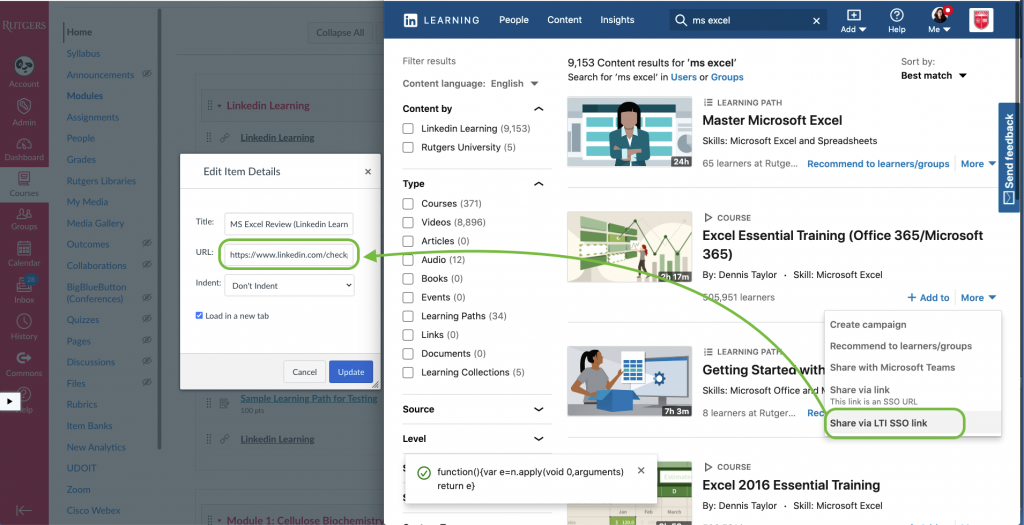Collapse the Canvas global navigation arrow
Viewport: 1024px width, 525px height.
pyautogui.click(x=24, y=511)
